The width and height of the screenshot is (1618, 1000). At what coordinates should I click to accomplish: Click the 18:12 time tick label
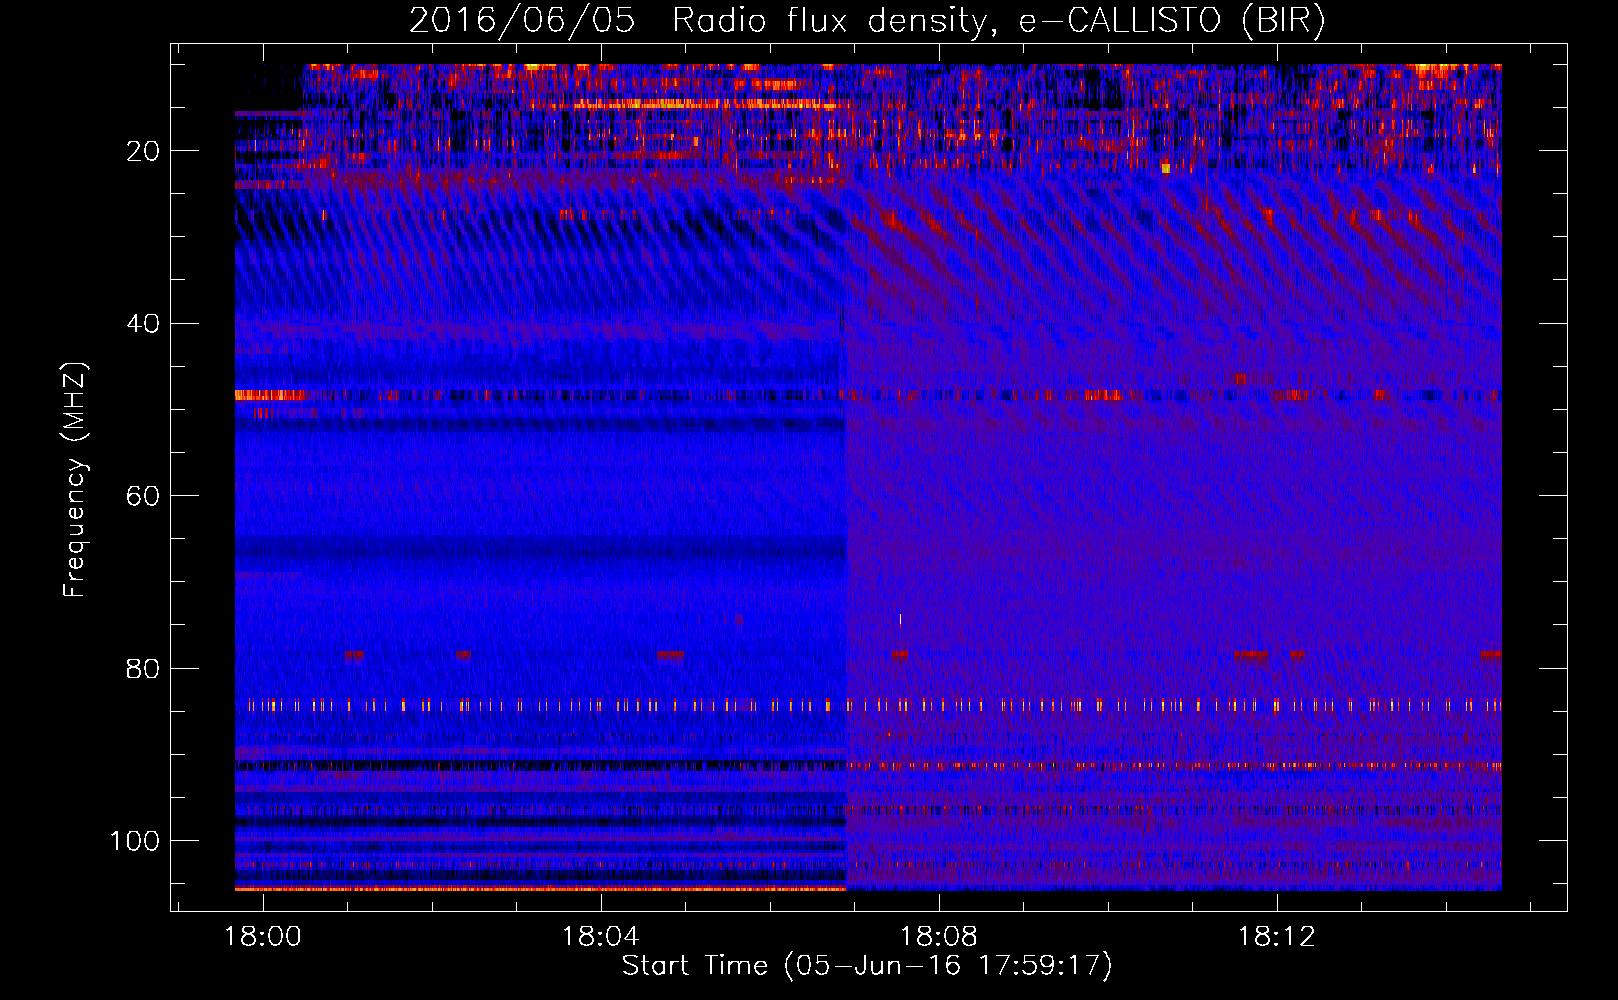(1277, 937)
